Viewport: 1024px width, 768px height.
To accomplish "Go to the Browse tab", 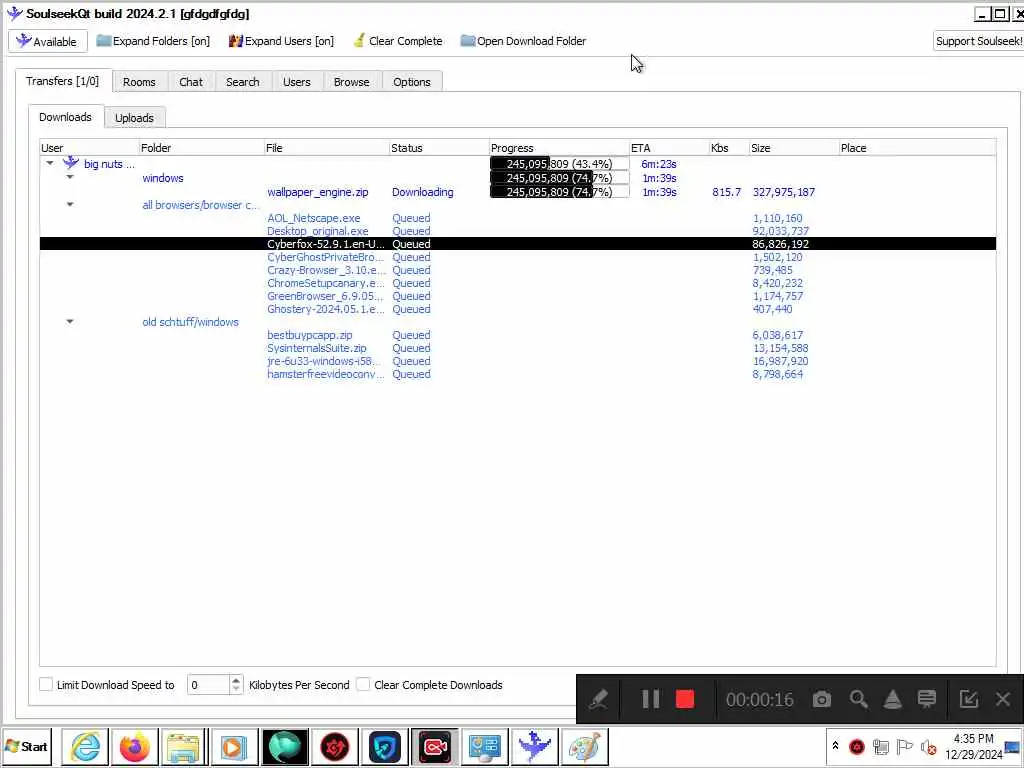I will 351,82.
